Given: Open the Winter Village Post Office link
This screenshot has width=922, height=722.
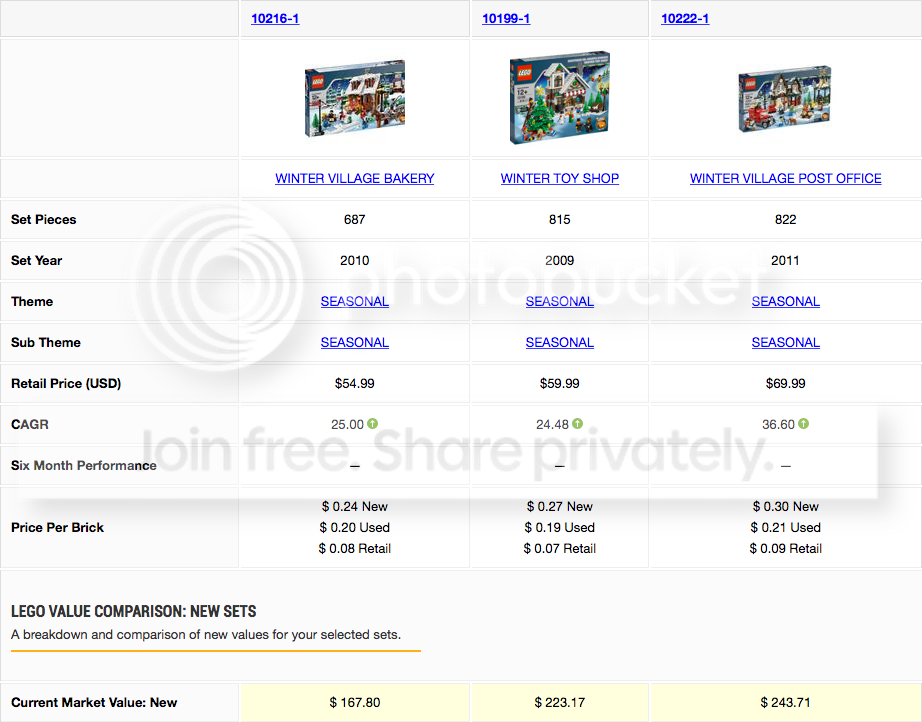Looking at the screenshot, I should coord(786,178).
